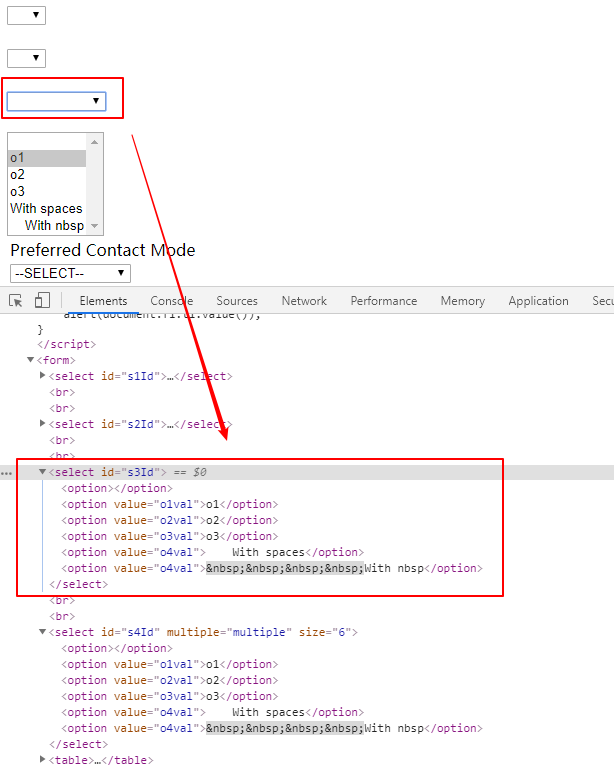The width and height of the screenshot is (614, 769).
Task: Select o2 in the multi-select list
Action: coord(47,175)
